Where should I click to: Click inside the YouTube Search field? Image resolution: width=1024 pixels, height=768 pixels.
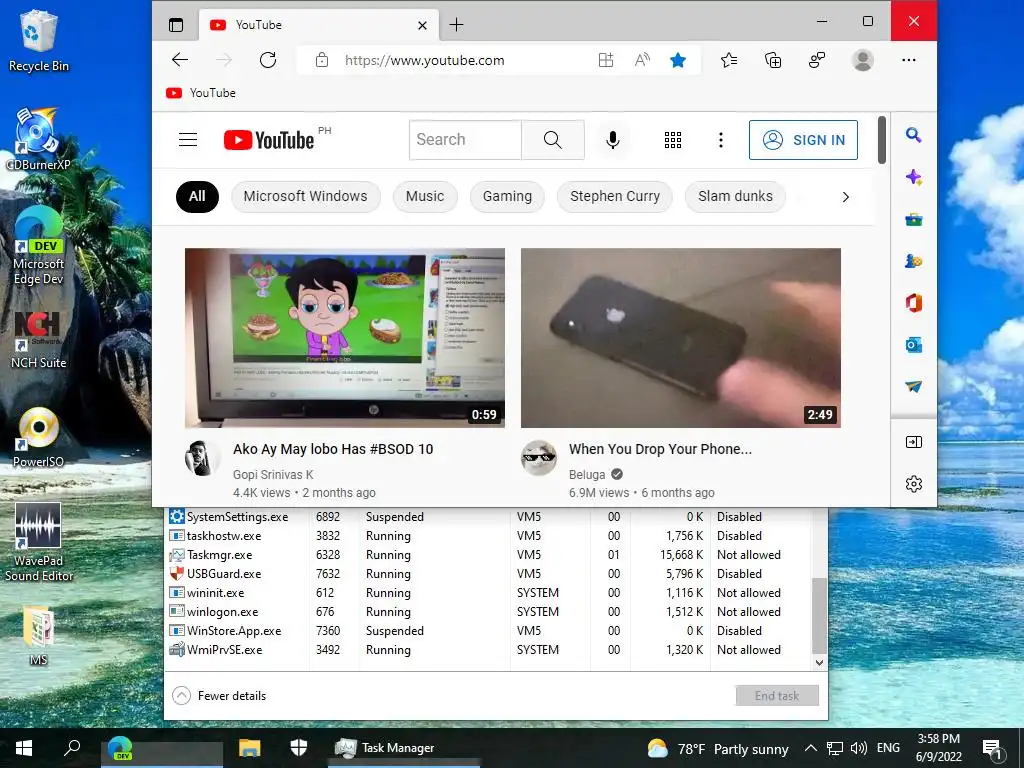click(466, 140)
